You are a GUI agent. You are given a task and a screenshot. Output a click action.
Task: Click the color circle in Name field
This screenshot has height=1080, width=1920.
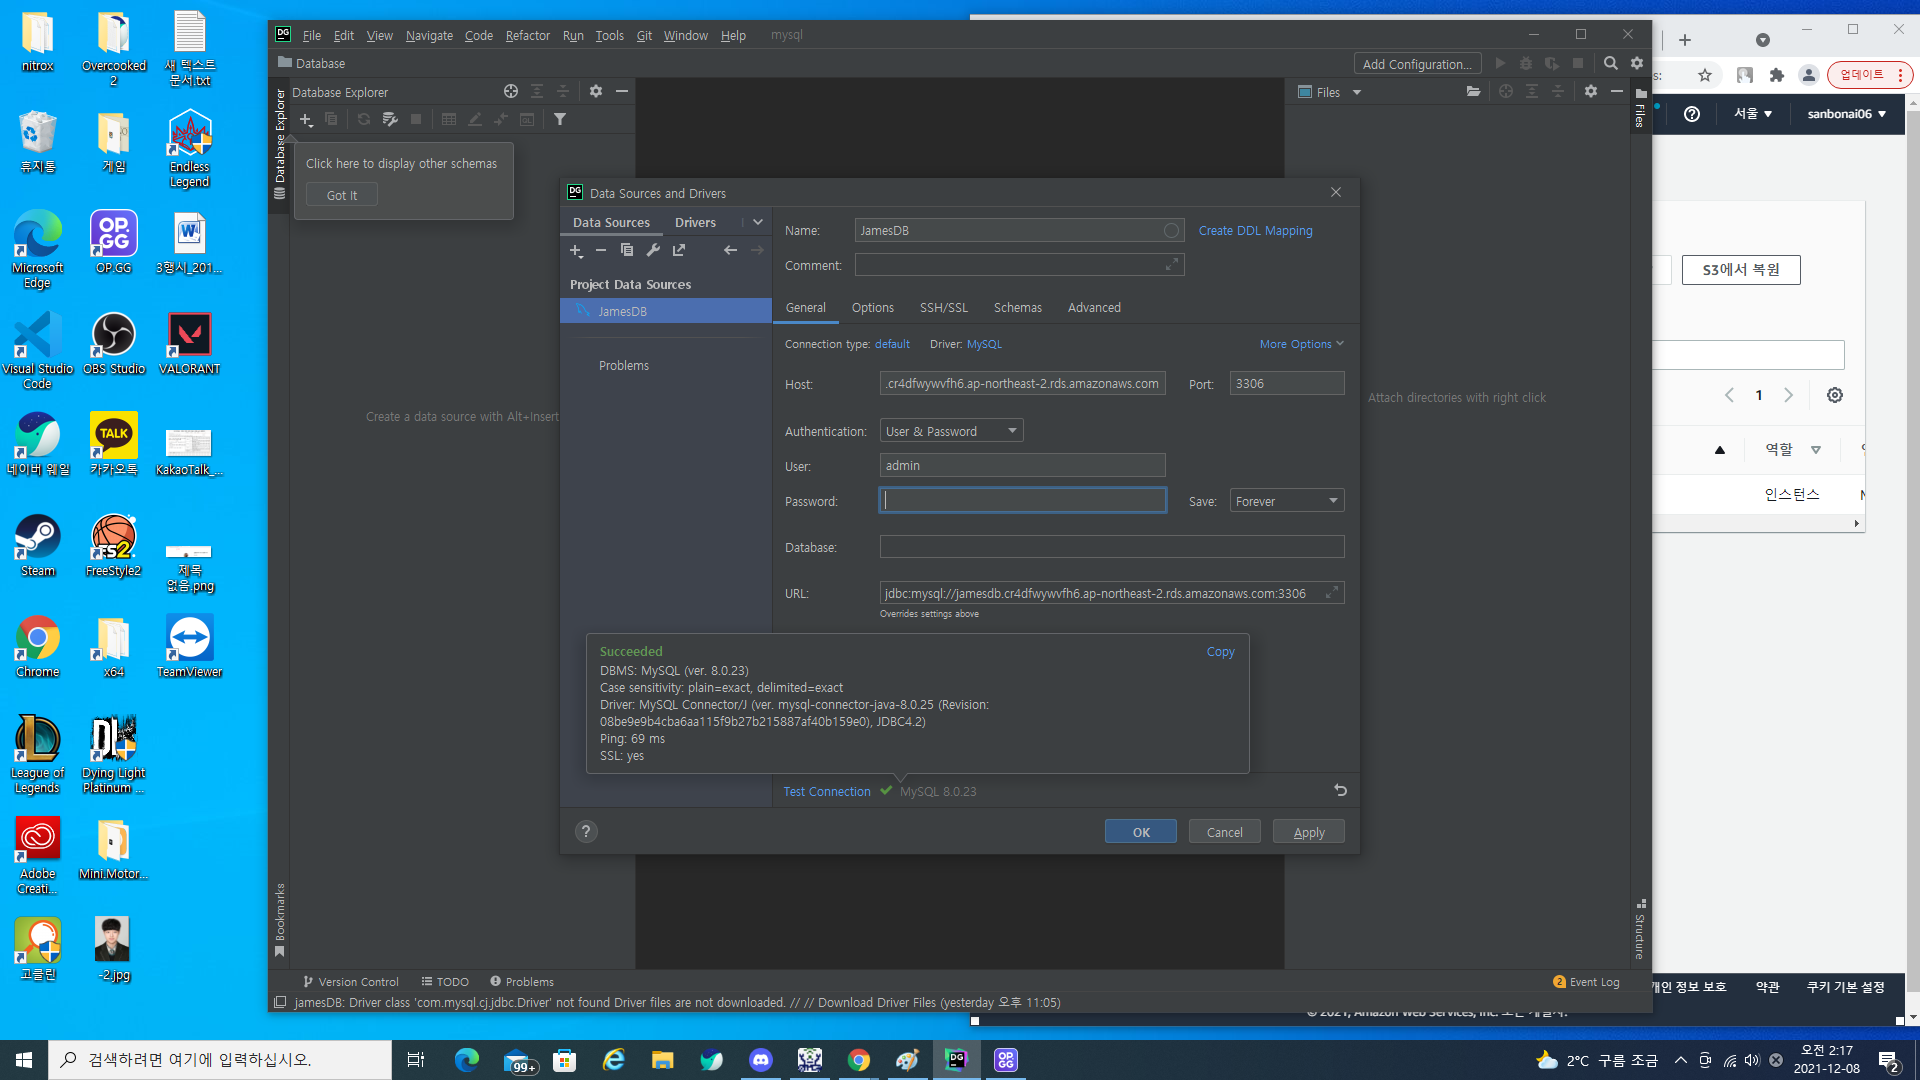point(1170,231)
